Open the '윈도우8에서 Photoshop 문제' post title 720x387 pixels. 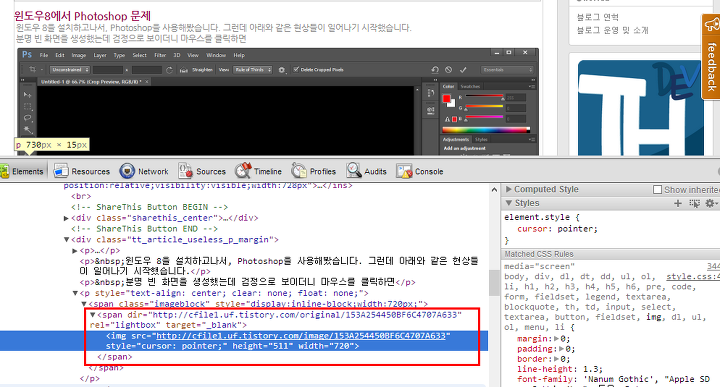[83, 16]
